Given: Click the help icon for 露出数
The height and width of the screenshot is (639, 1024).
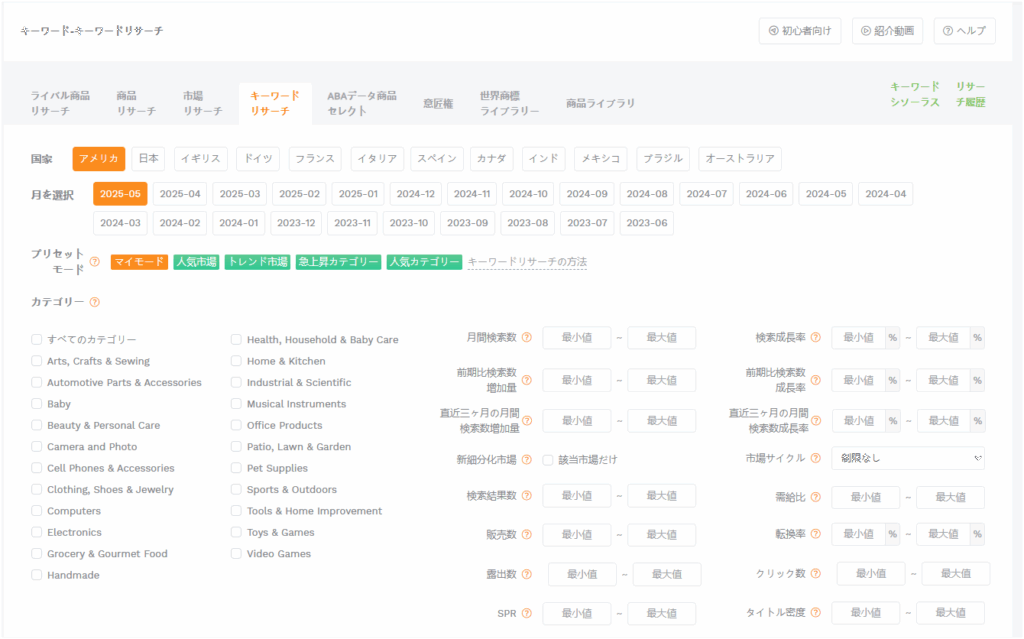Looking at the screenshot, I should click(x=527, y=574).
